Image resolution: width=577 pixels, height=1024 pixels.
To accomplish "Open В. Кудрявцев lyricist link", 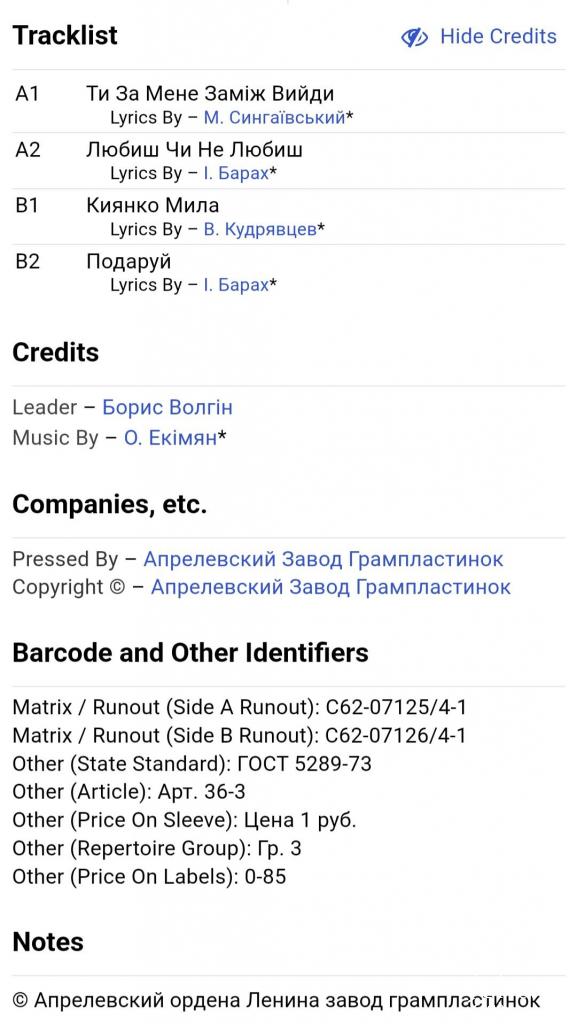I will pos(260,229).
